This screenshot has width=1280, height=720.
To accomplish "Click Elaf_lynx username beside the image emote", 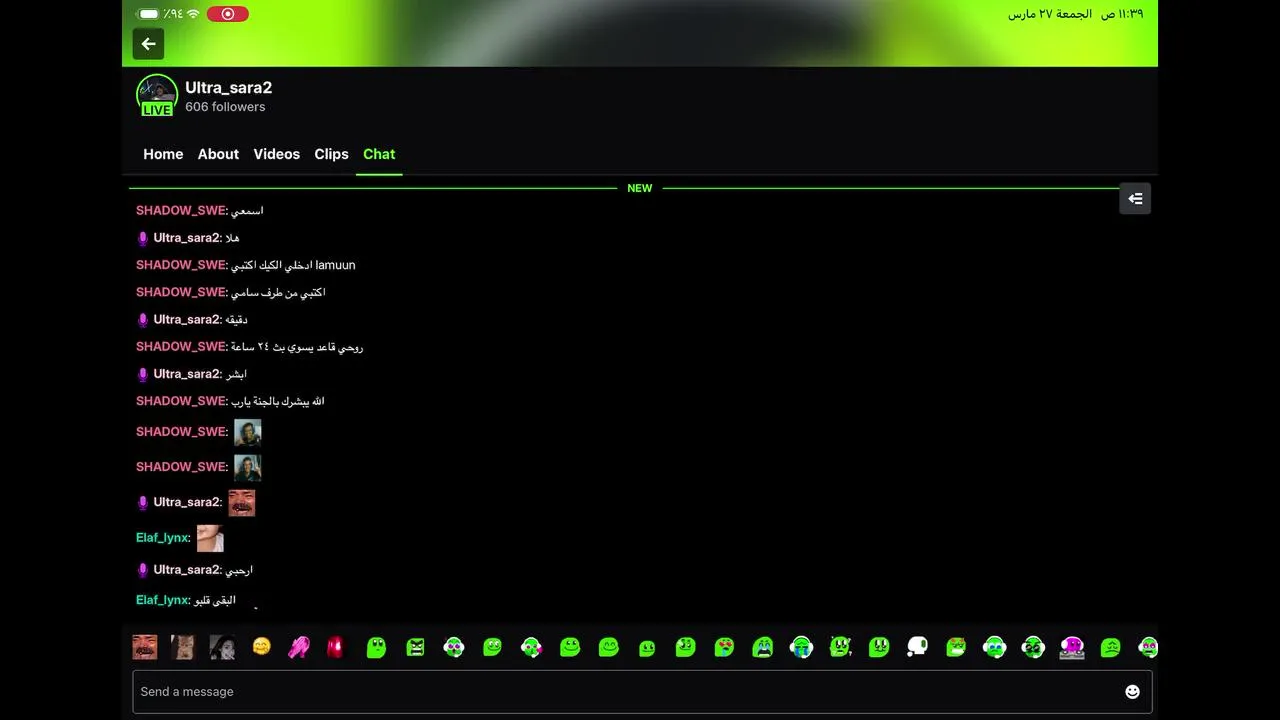I will pos(163,538).
